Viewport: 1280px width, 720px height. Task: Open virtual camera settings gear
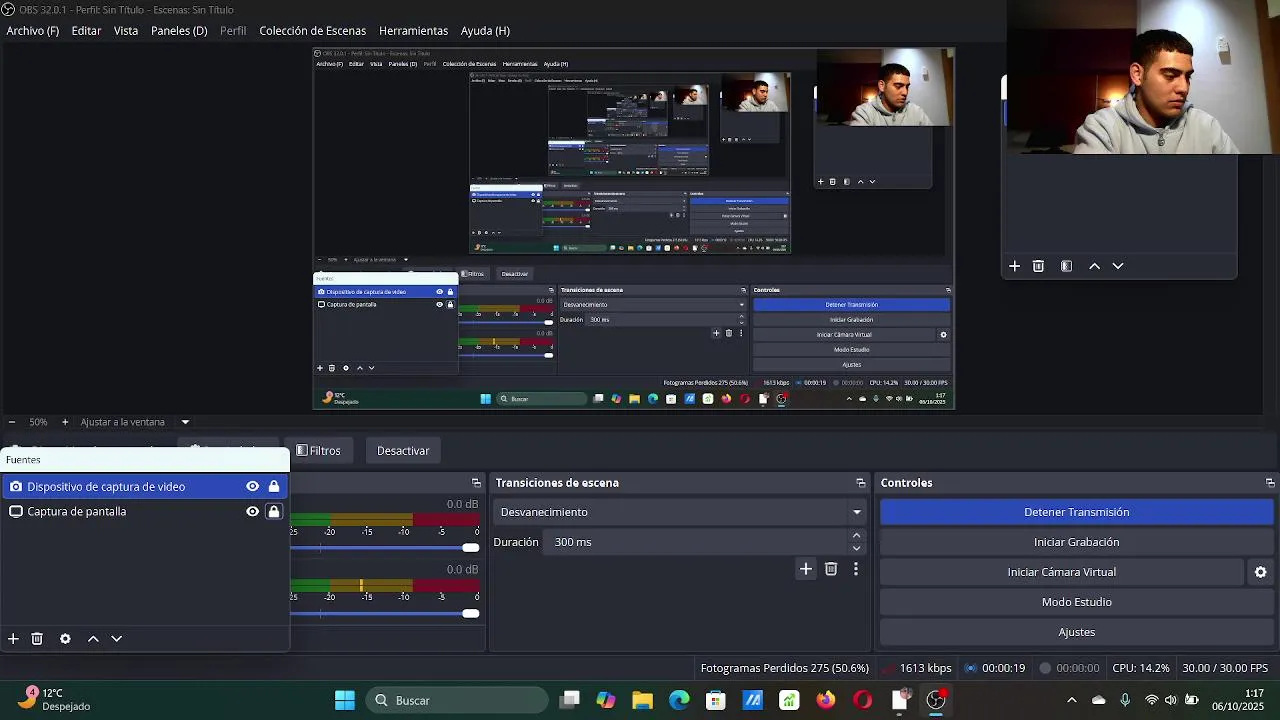(1261, 572)
